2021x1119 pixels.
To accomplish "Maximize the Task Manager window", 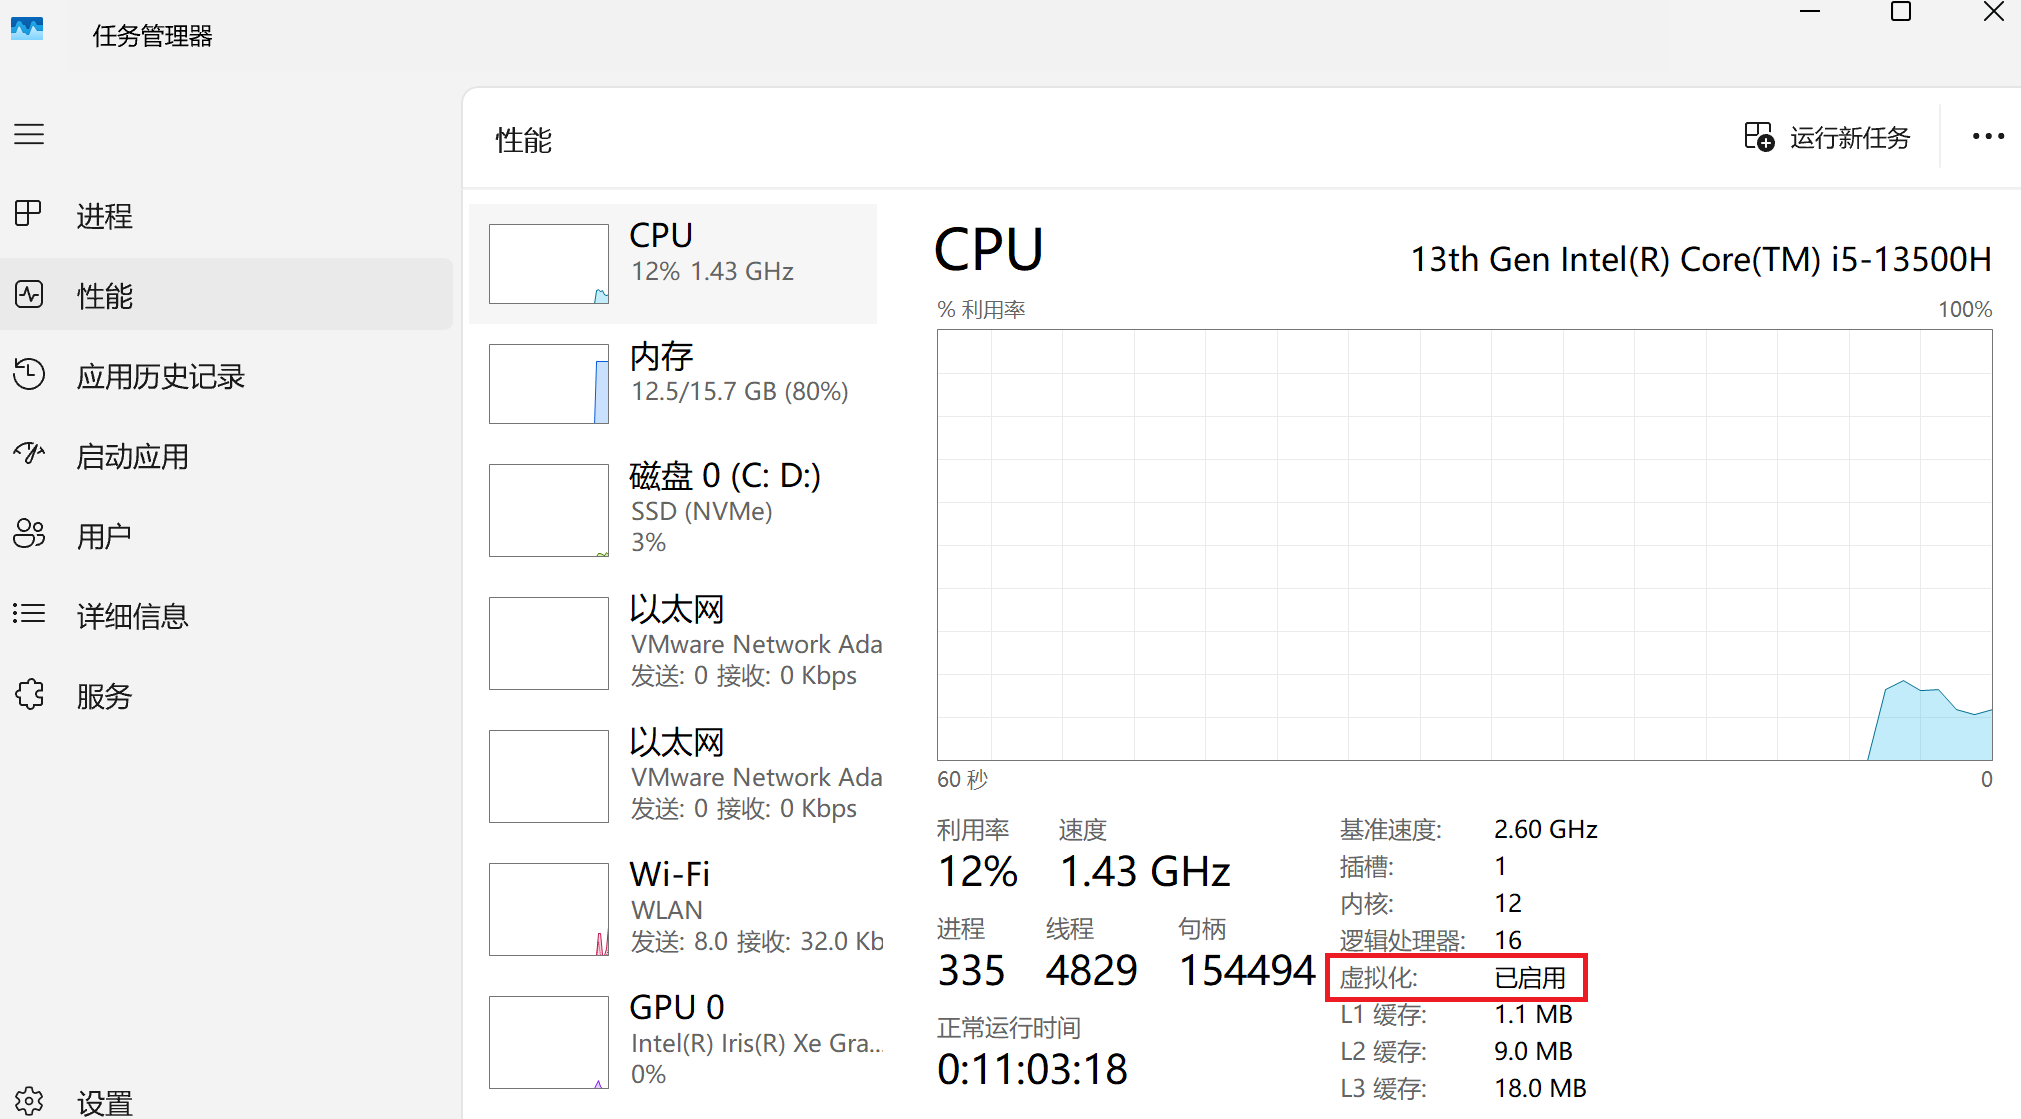I will coord(1901,12).
